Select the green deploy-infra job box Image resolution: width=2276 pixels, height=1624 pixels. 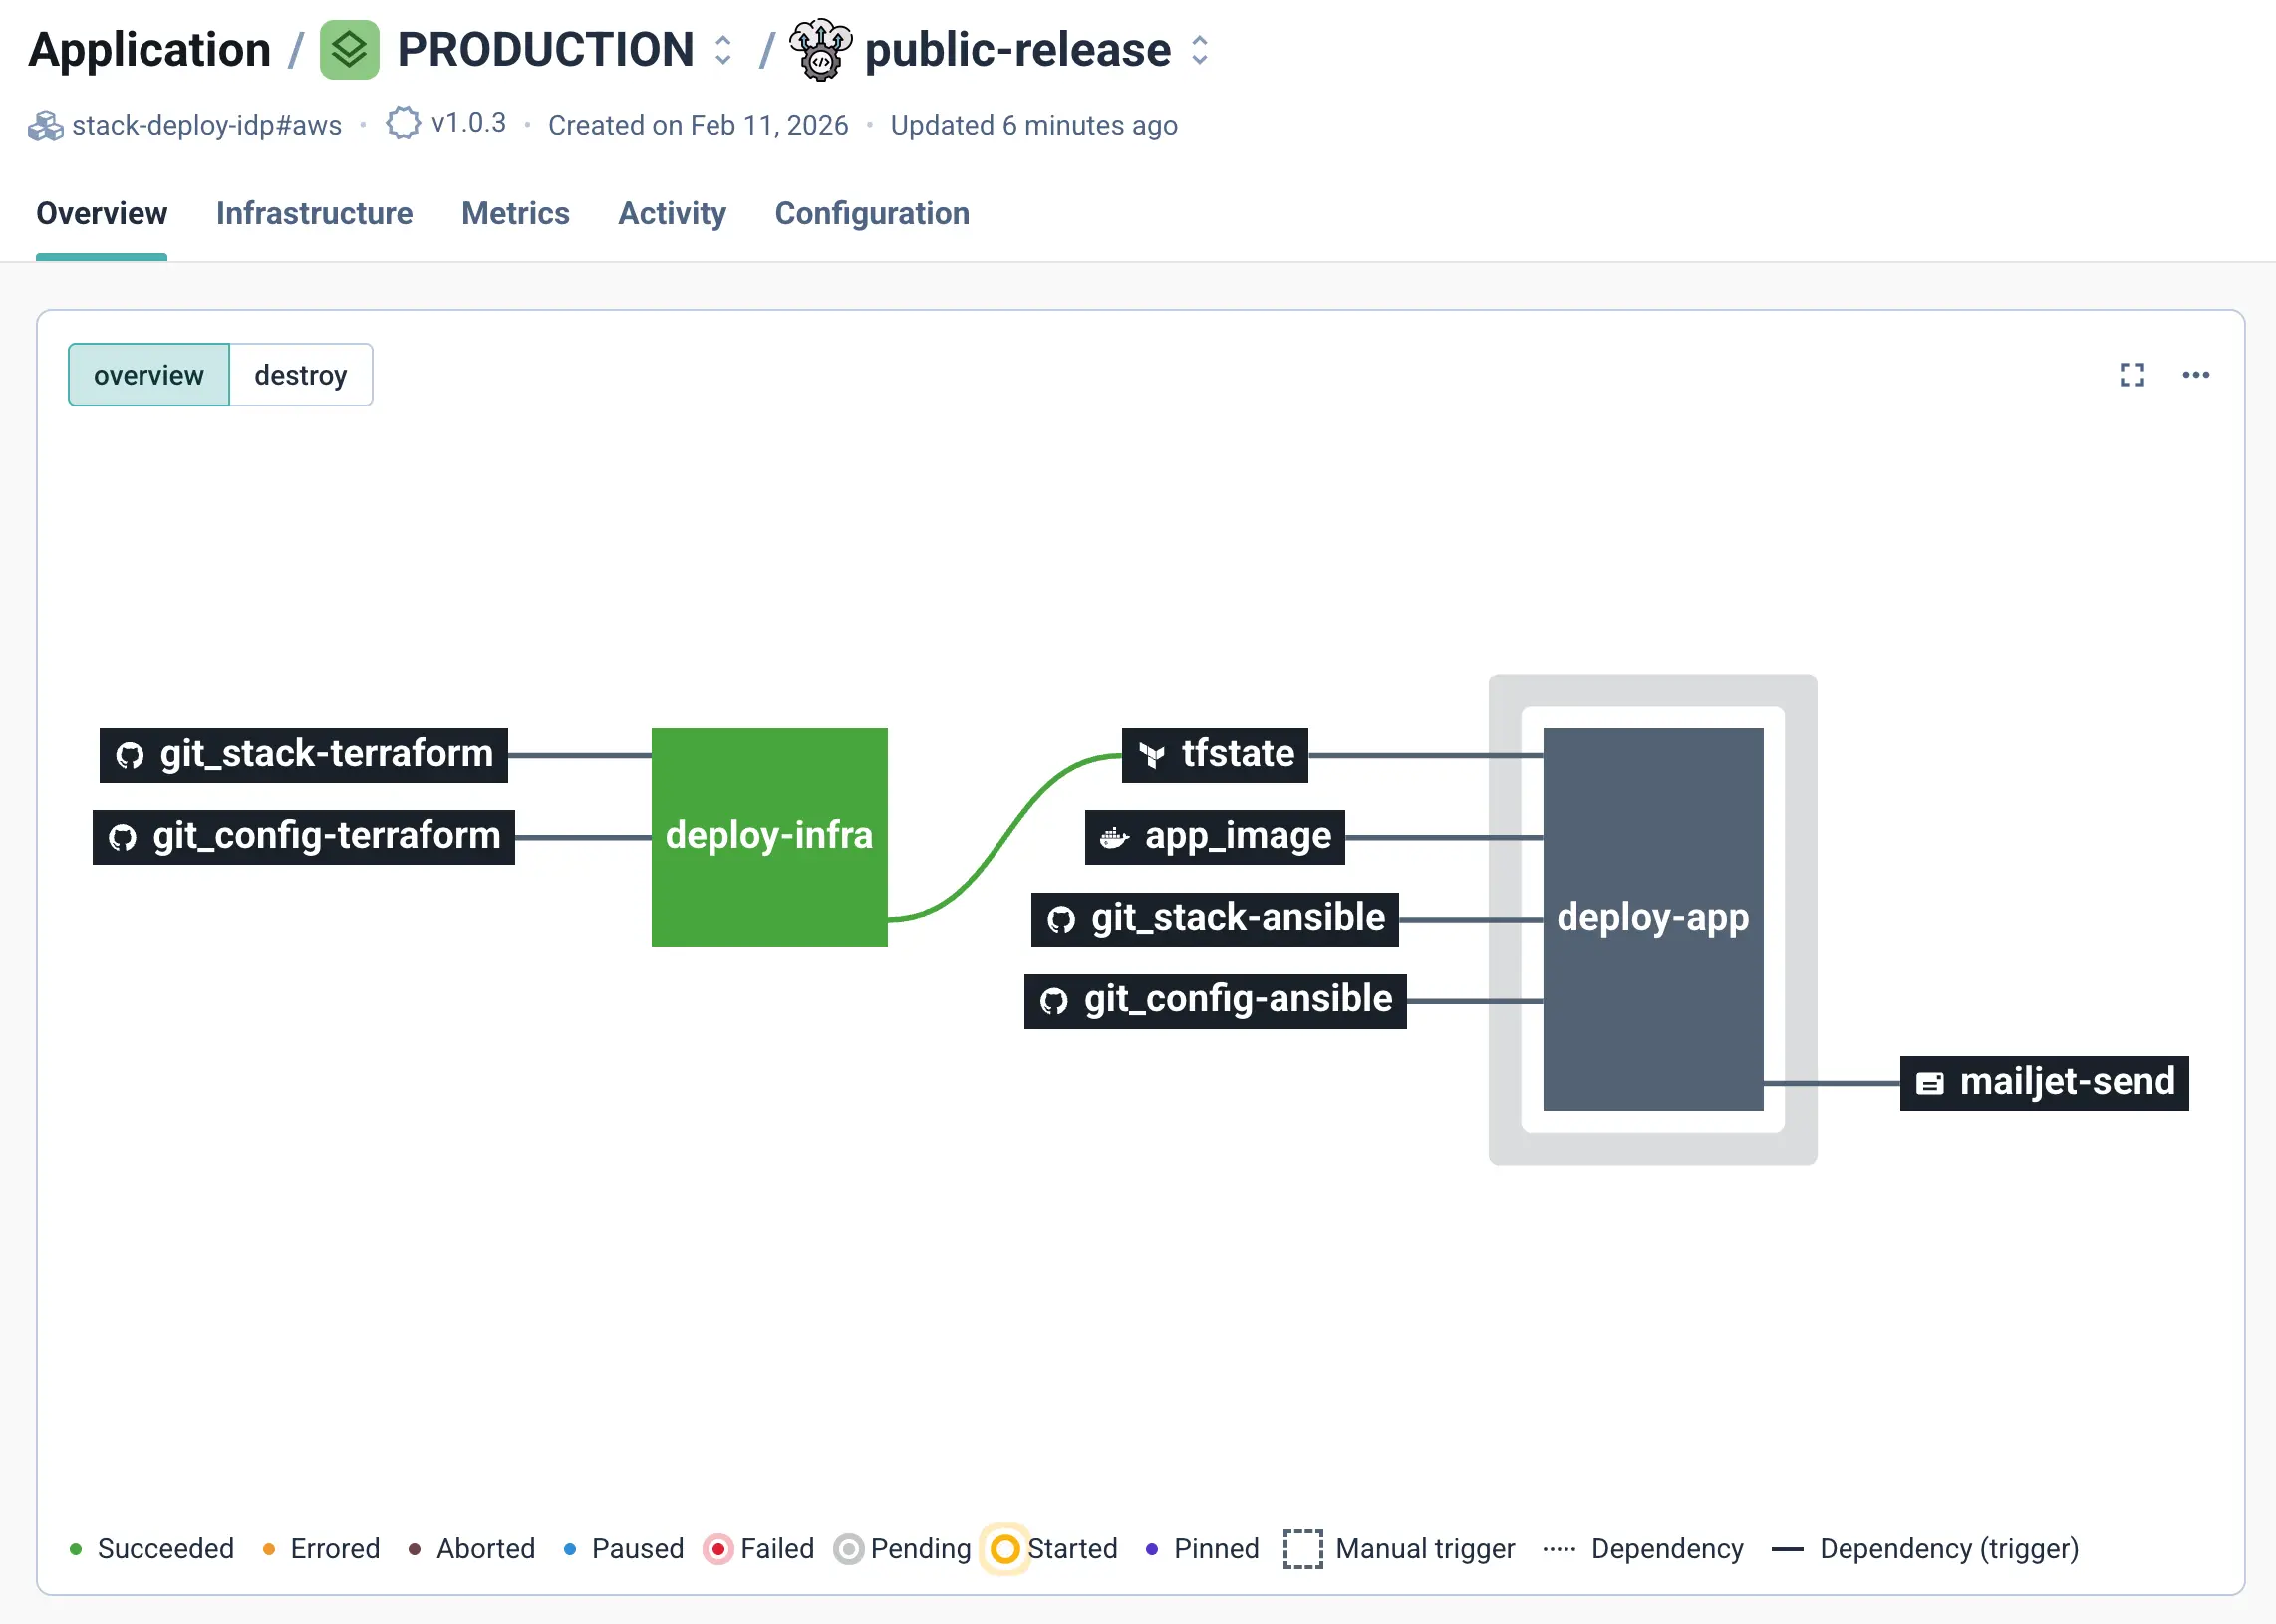pyautogui.click(x=769, y=836)
